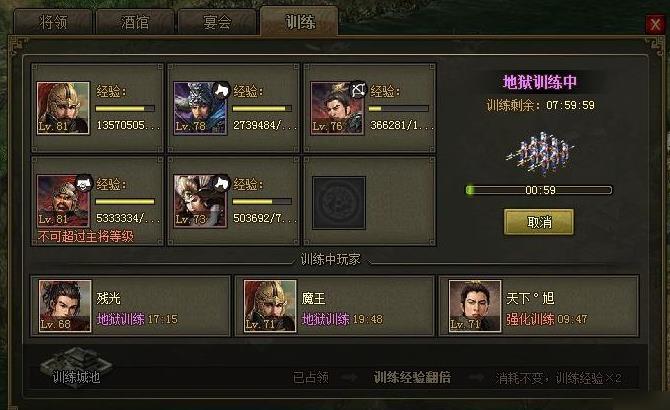Select the Lv. 78 cavalry general portrait
670x410 pixels.
pos(200,108)
